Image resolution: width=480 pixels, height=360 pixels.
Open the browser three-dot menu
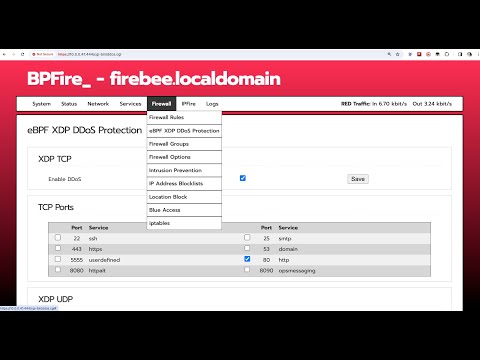(x=478, y=54)
